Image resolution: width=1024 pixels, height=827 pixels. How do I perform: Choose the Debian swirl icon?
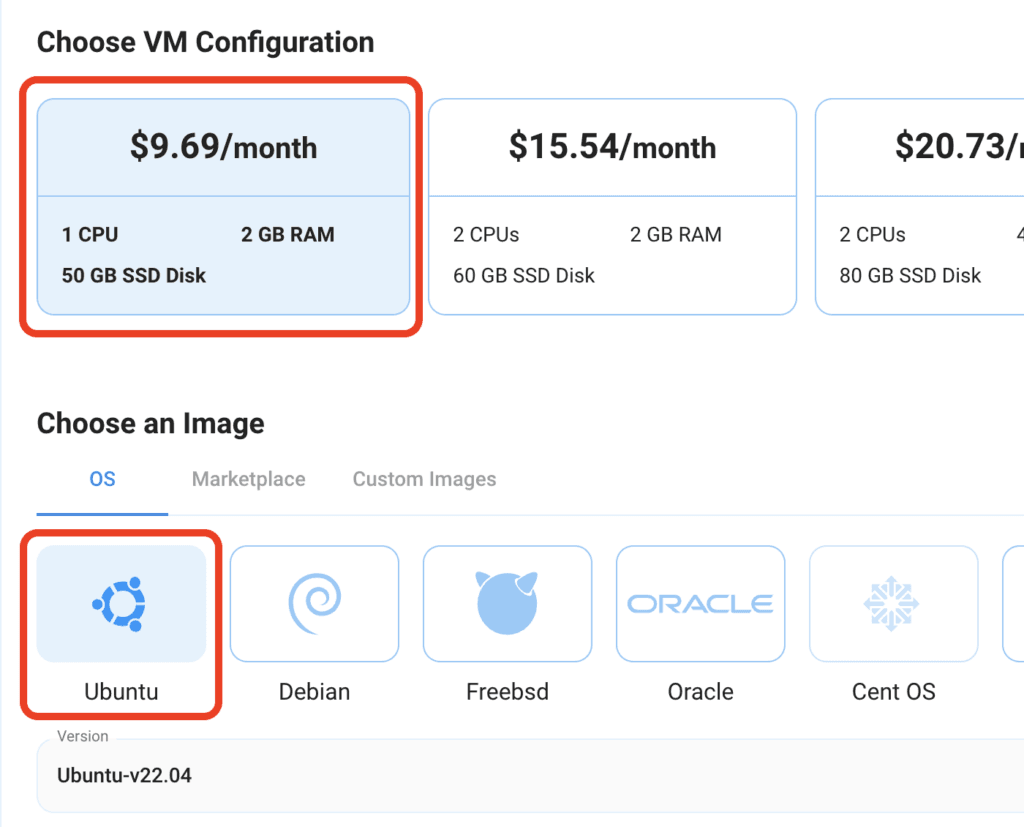click(314, 604)
